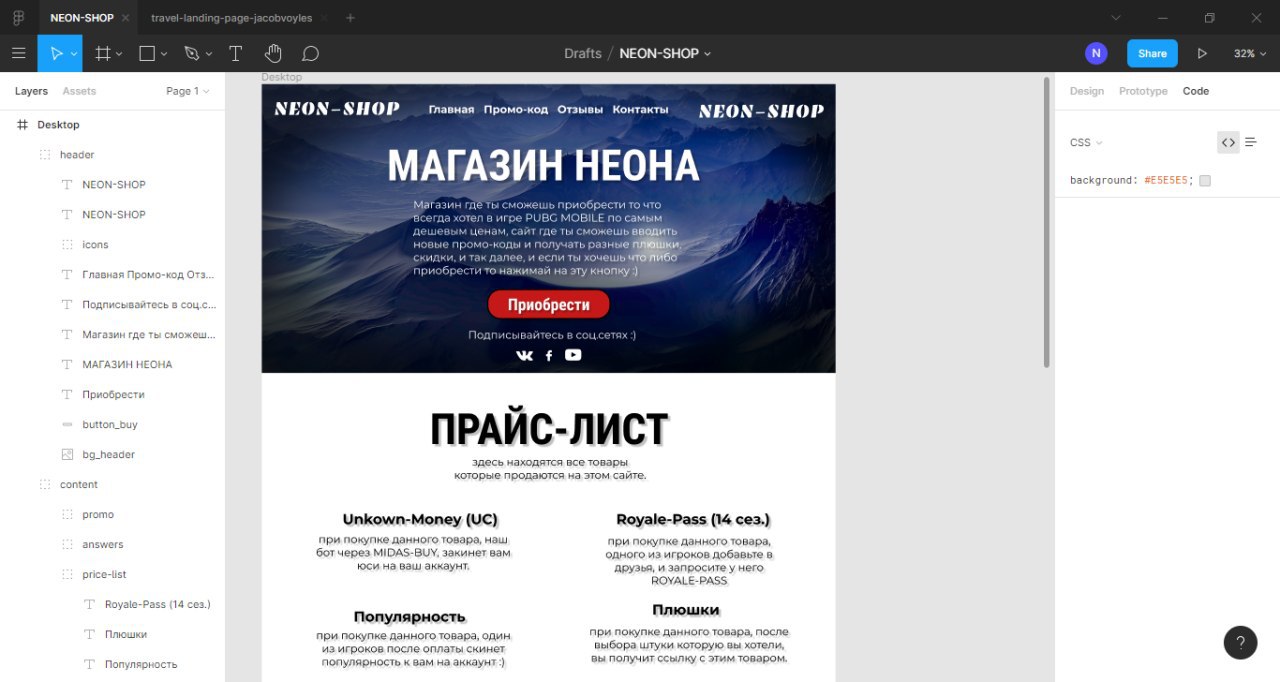Image resolution: width=1280 pixels, height=682 pixels.
Task: Select the Rectangle shape tool
Action: coord(147,53)
